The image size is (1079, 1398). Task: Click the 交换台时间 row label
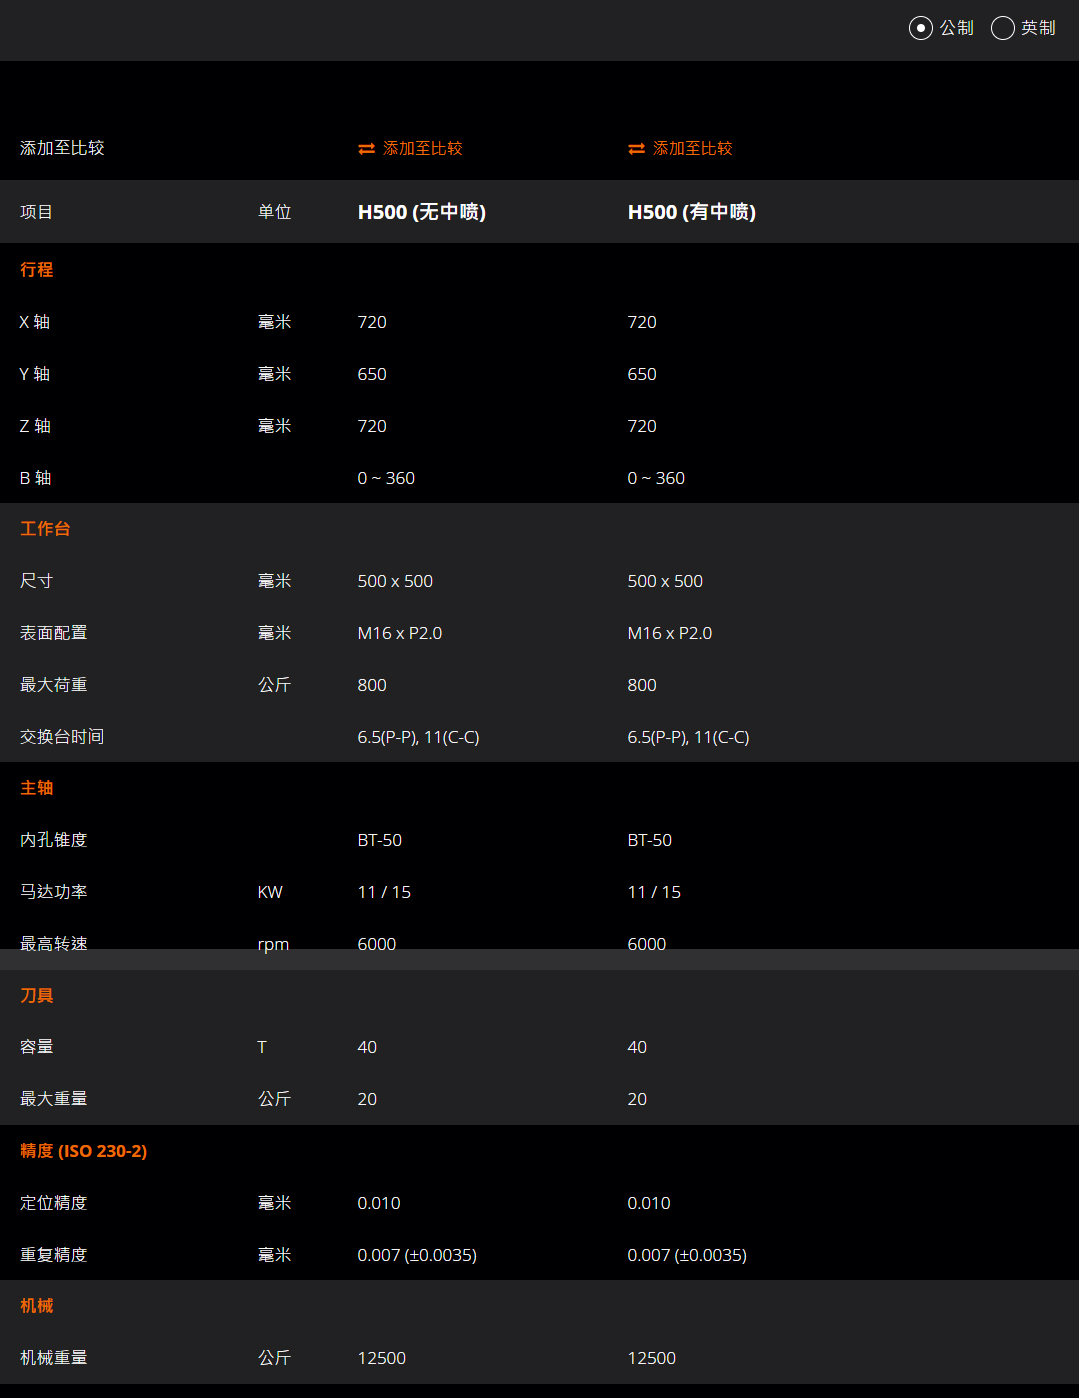click(62, 737)
